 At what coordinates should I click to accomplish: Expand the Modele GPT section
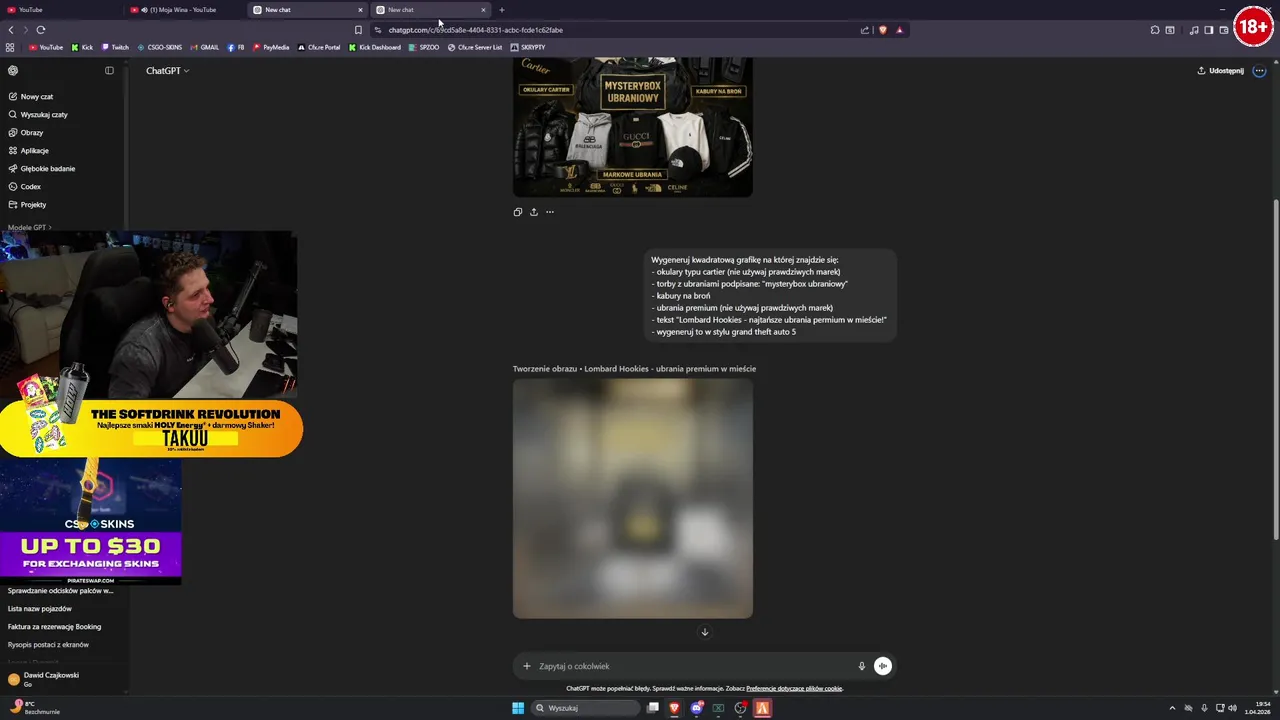[x=29, y=227]
